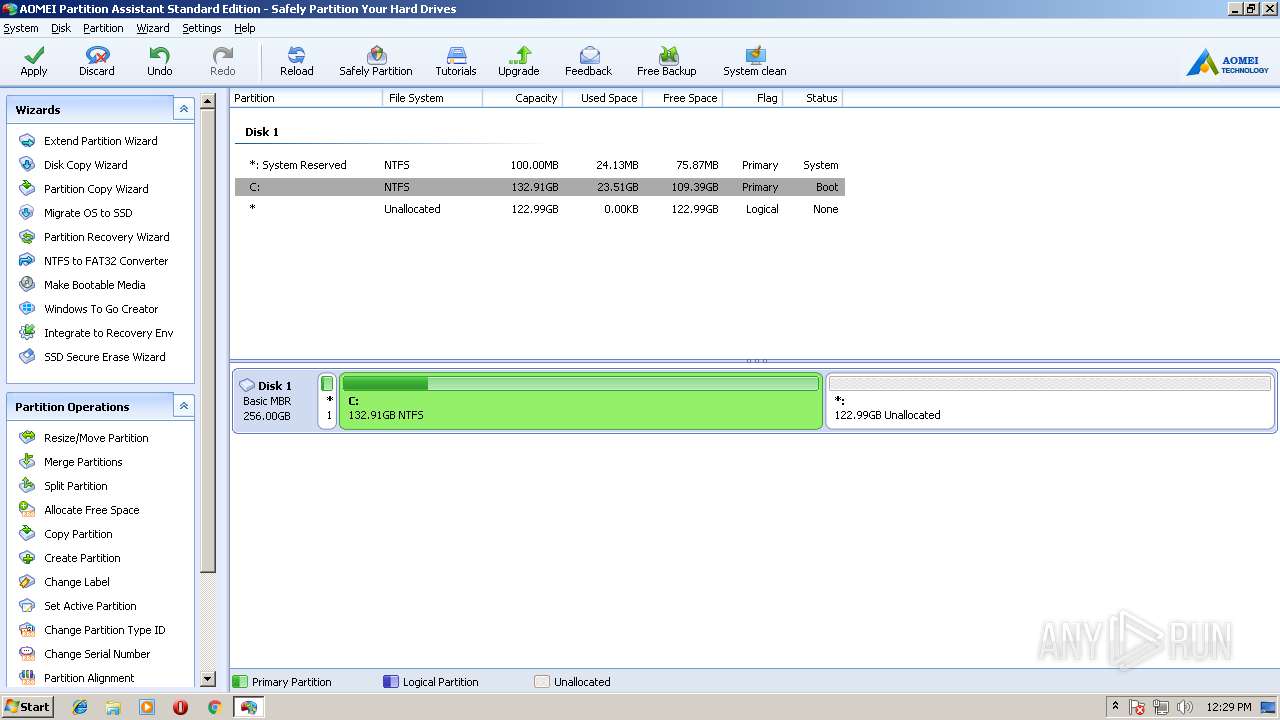Open the Disk menu
The image size is (1280, 720).
pos(61,28)
